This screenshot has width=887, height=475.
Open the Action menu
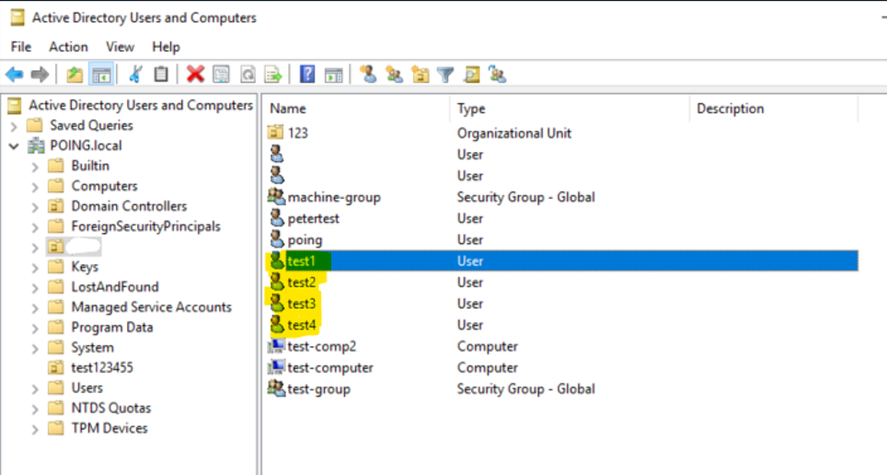[68, 47]
